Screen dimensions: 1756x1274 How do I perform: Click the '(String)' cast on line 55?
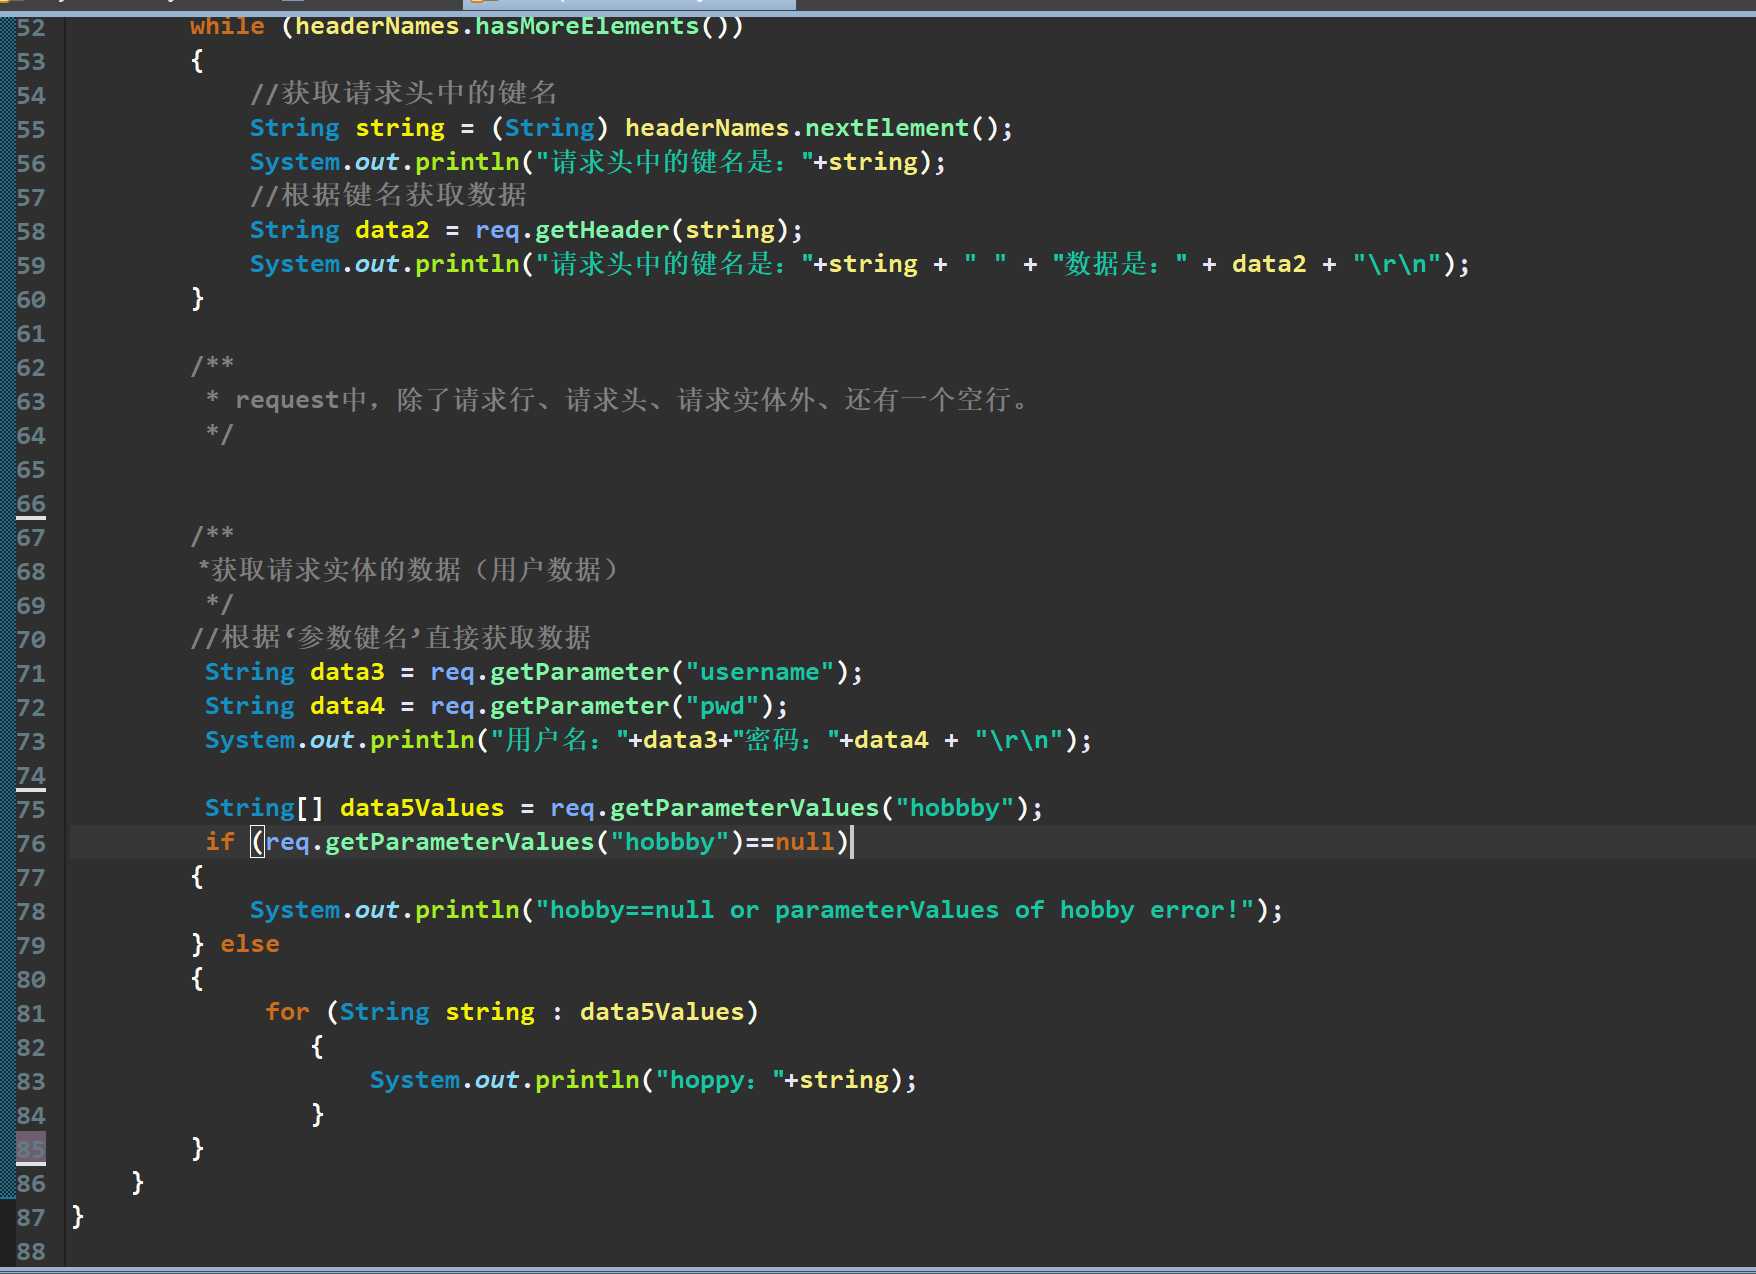(x=549, y=128)
